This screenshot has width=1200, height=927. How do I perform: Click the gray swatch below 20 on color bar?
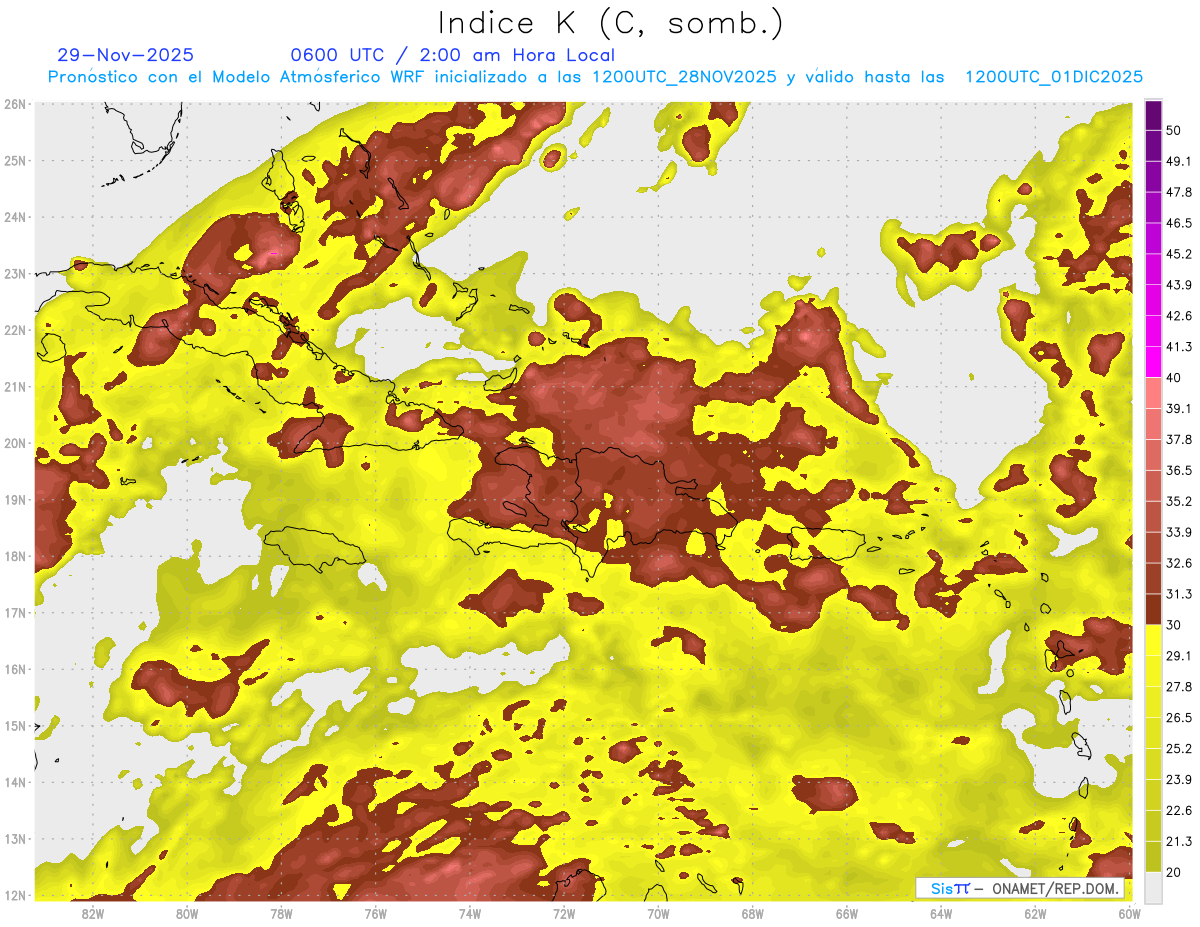tap(1153, 886)
